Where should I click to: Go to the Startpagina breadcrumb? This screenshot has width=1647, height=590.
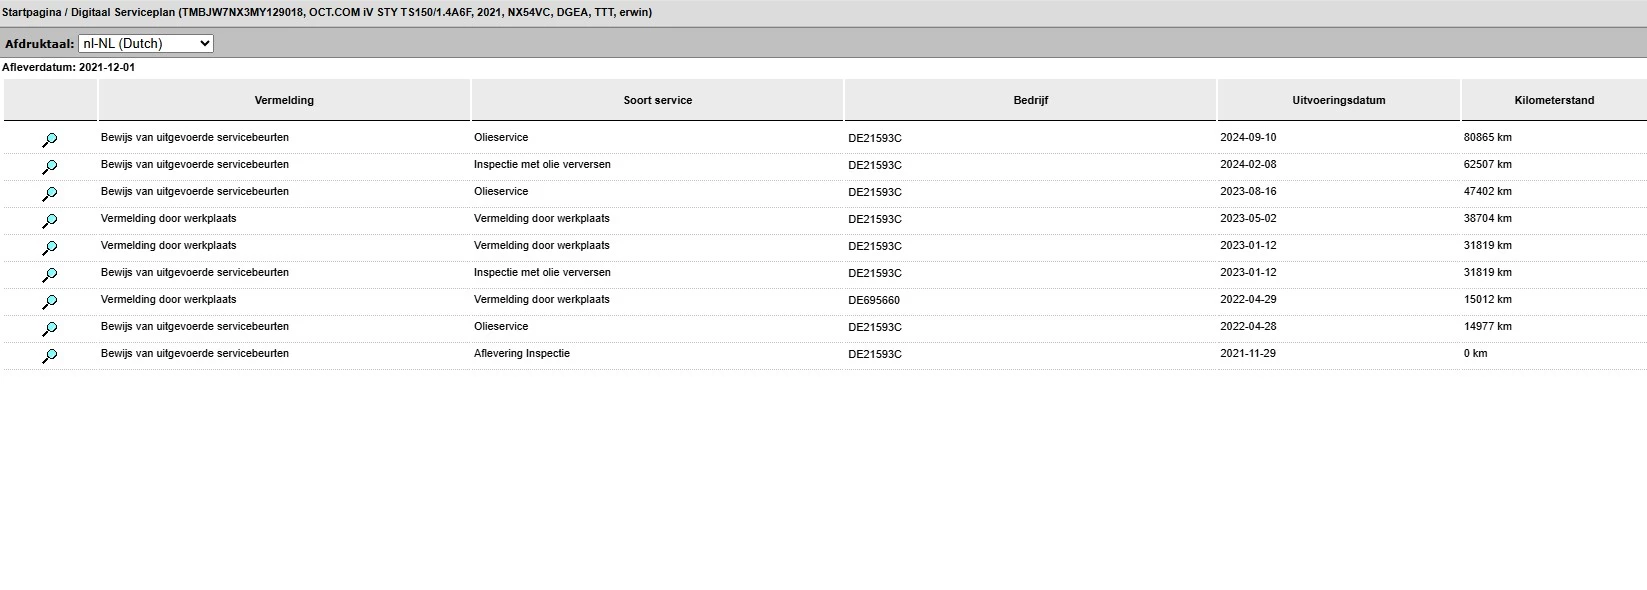32,12
